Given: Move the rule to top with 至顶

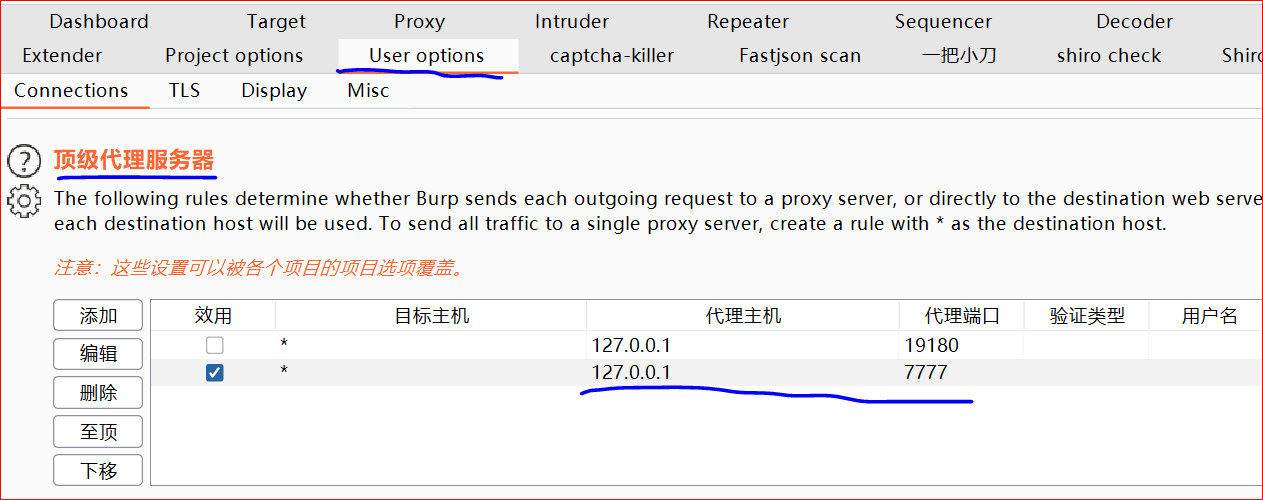Looking at the screenshot, I should pyautogui.click(x=98, y=432).
